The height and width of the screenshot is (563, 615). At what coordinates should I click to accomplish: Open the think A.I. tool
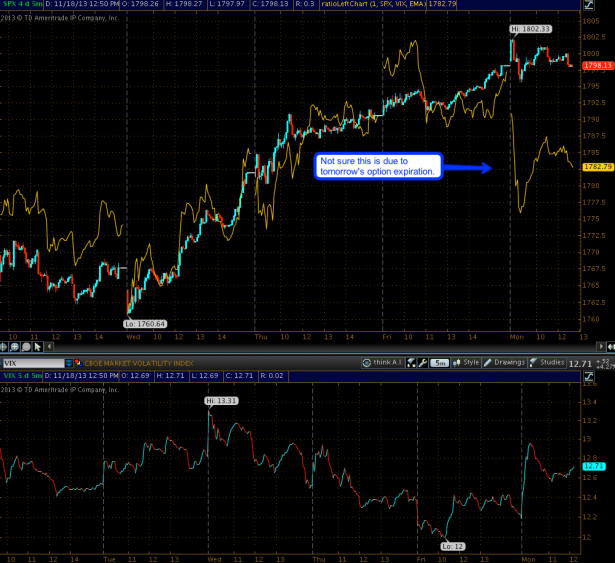tap(386, 362)
